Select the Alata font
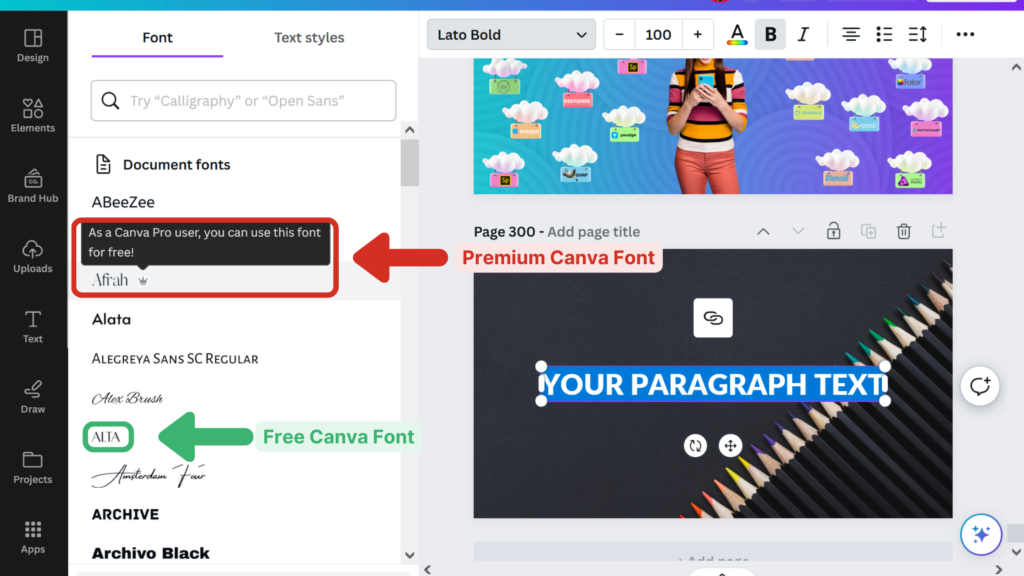1024x576 pixels. coord(111,319)
